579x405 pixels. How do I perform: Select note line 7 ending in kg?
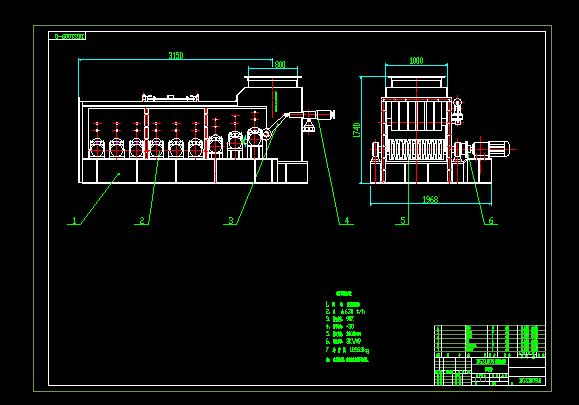tap(347, 350)
